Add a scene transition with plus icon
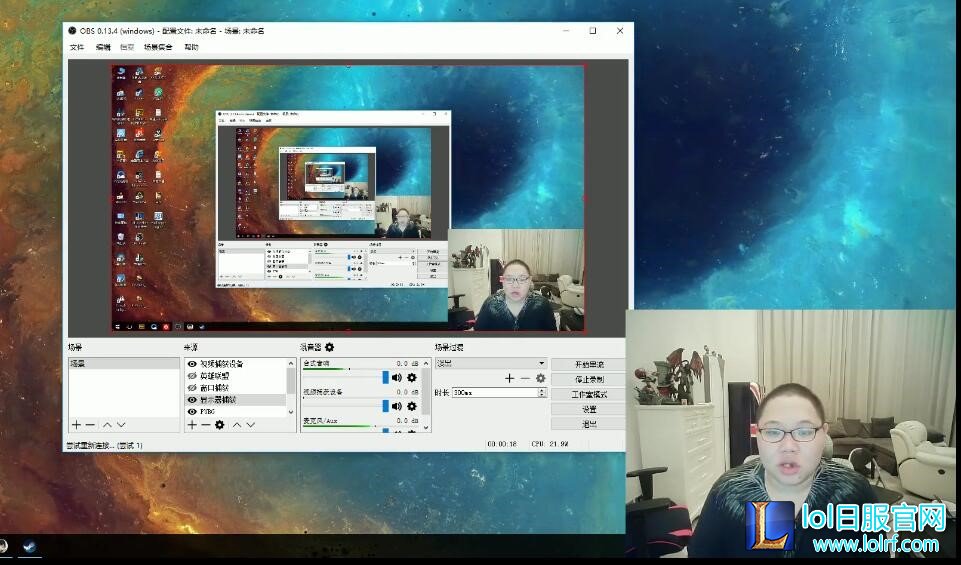Viewport: 961px width, 565px height. coord(509,378)
